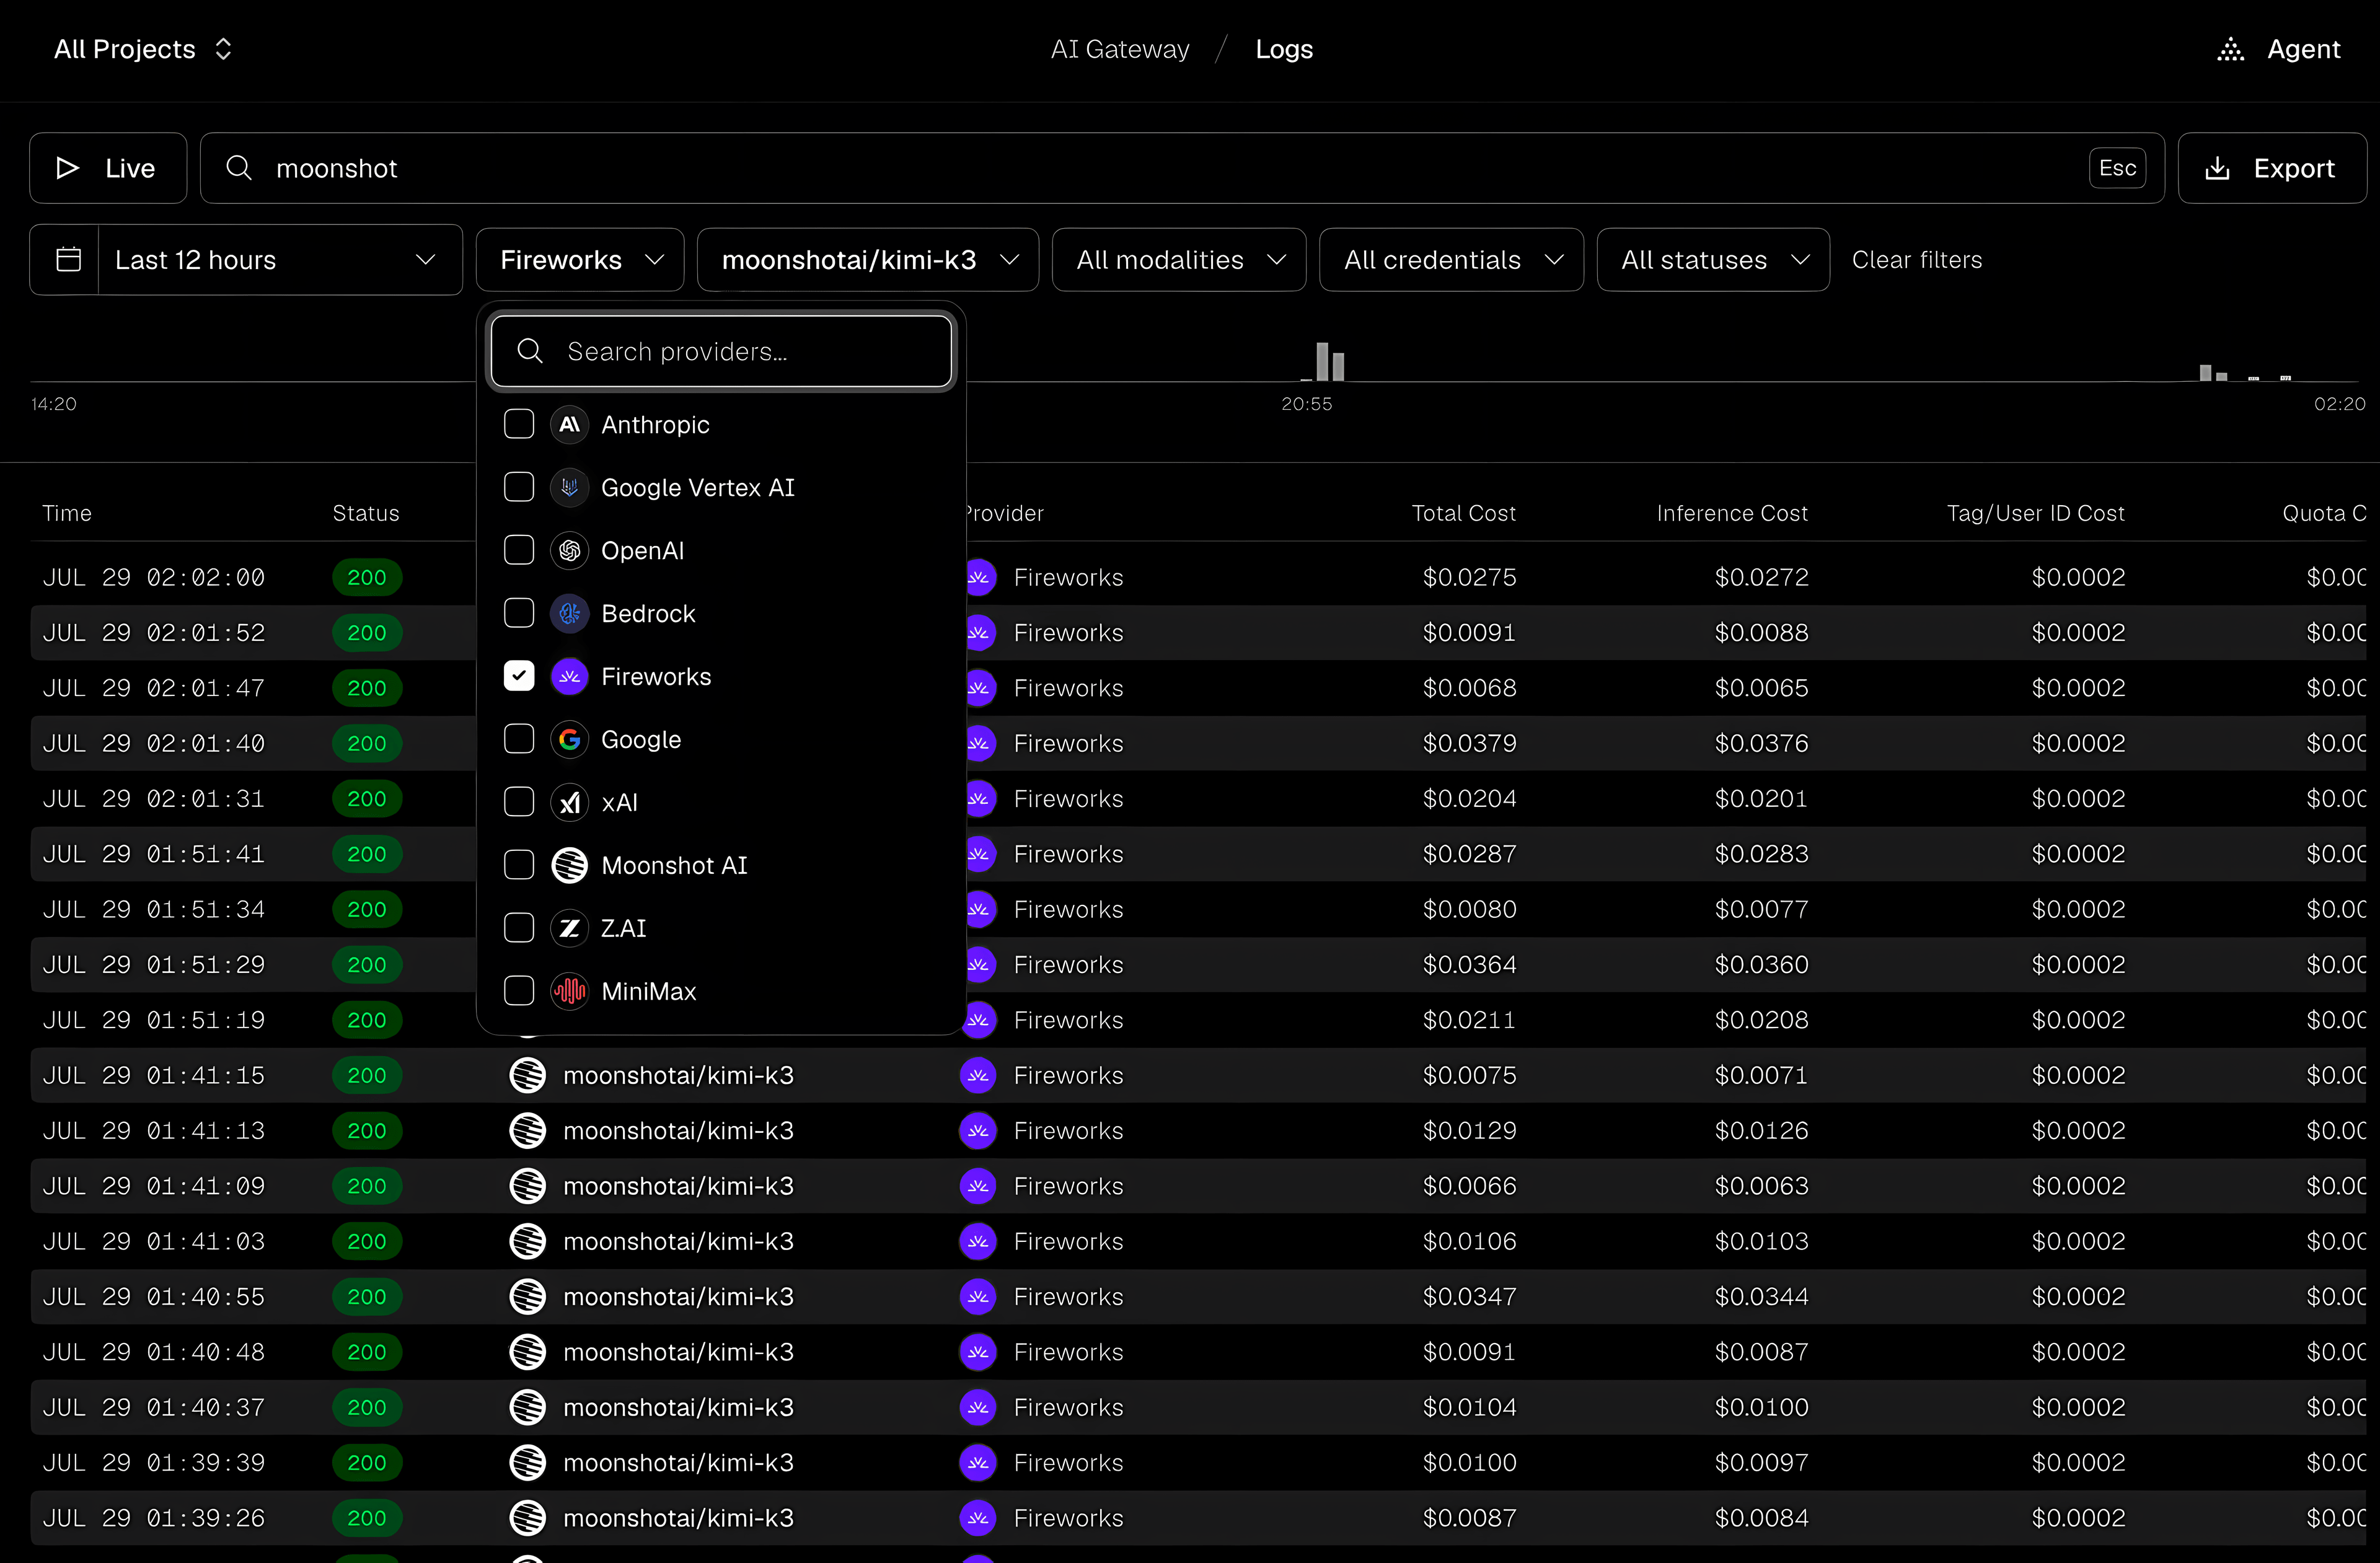Screen dimensions: 2380x1563
Task: Click Fireworks provider icon in 01:40:55 row
Action: pos(978,1297)
